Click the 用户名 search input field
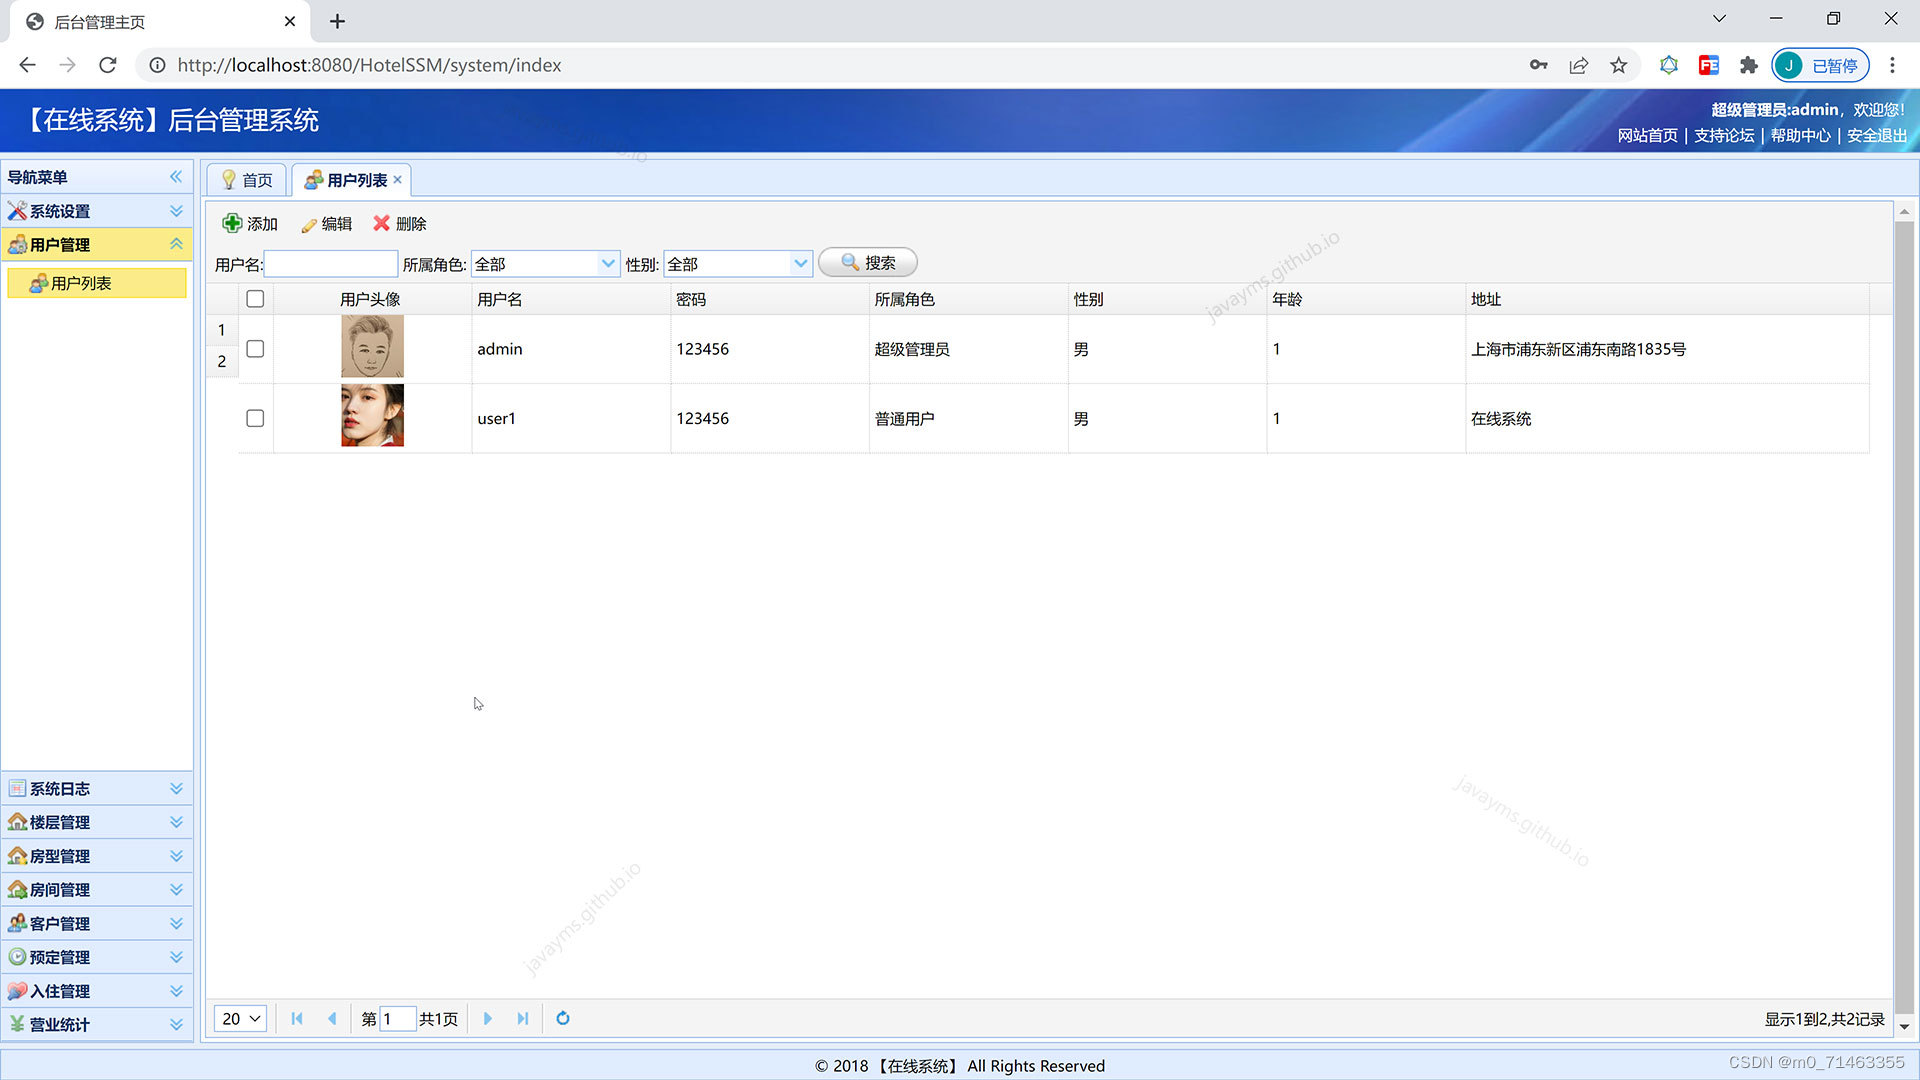Viewport: 1920px width, 1080px height. pyautogui.click(x=331, y=264)
